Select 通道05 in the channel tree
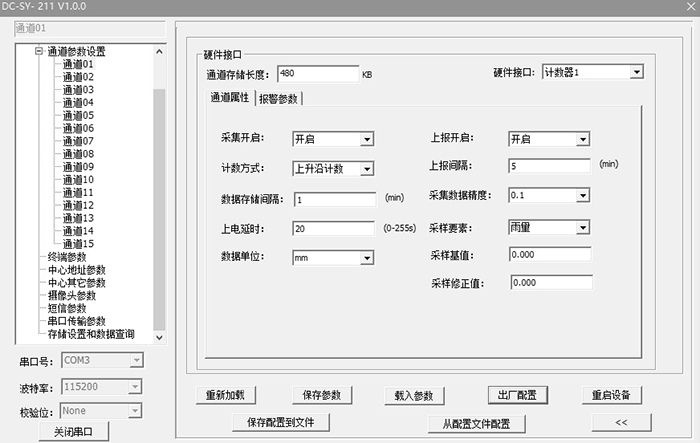This screenshot has height=443, width=700. [x=78, y=115]
